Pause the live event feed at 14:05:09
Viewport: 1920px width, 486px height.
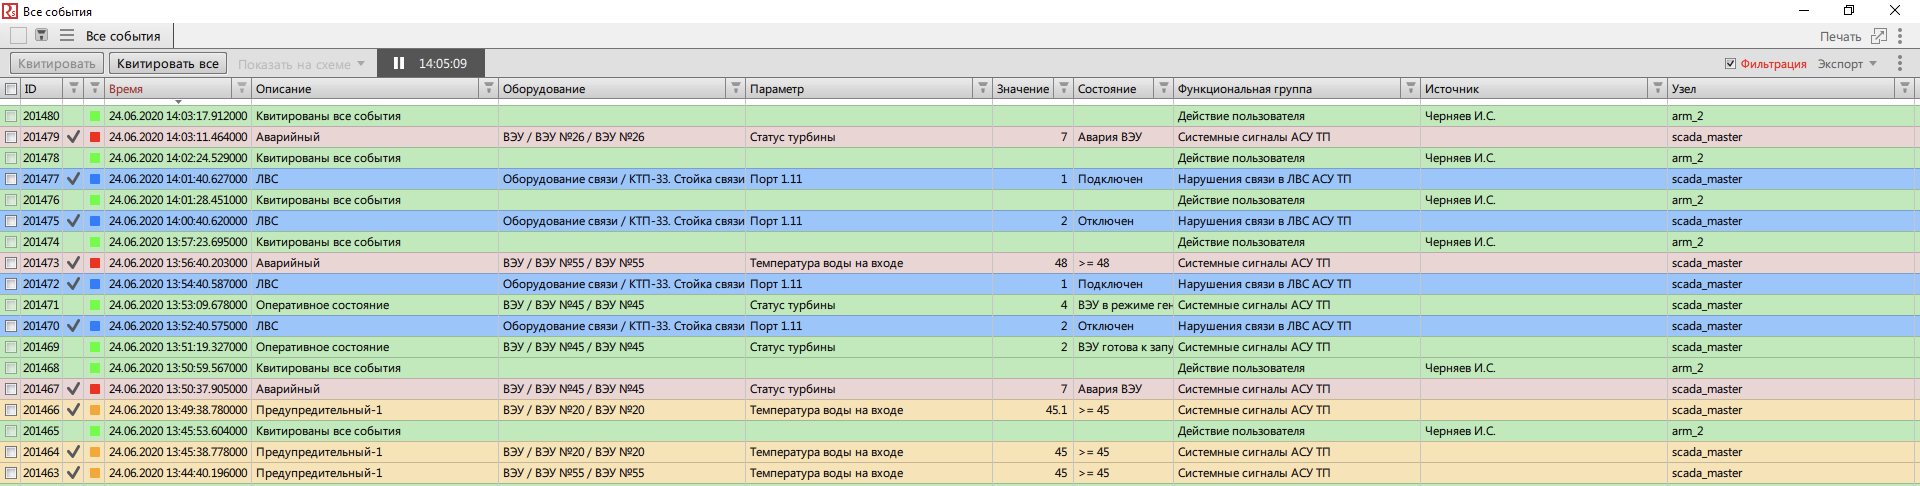pyautogui.click(x=399, y=63)
